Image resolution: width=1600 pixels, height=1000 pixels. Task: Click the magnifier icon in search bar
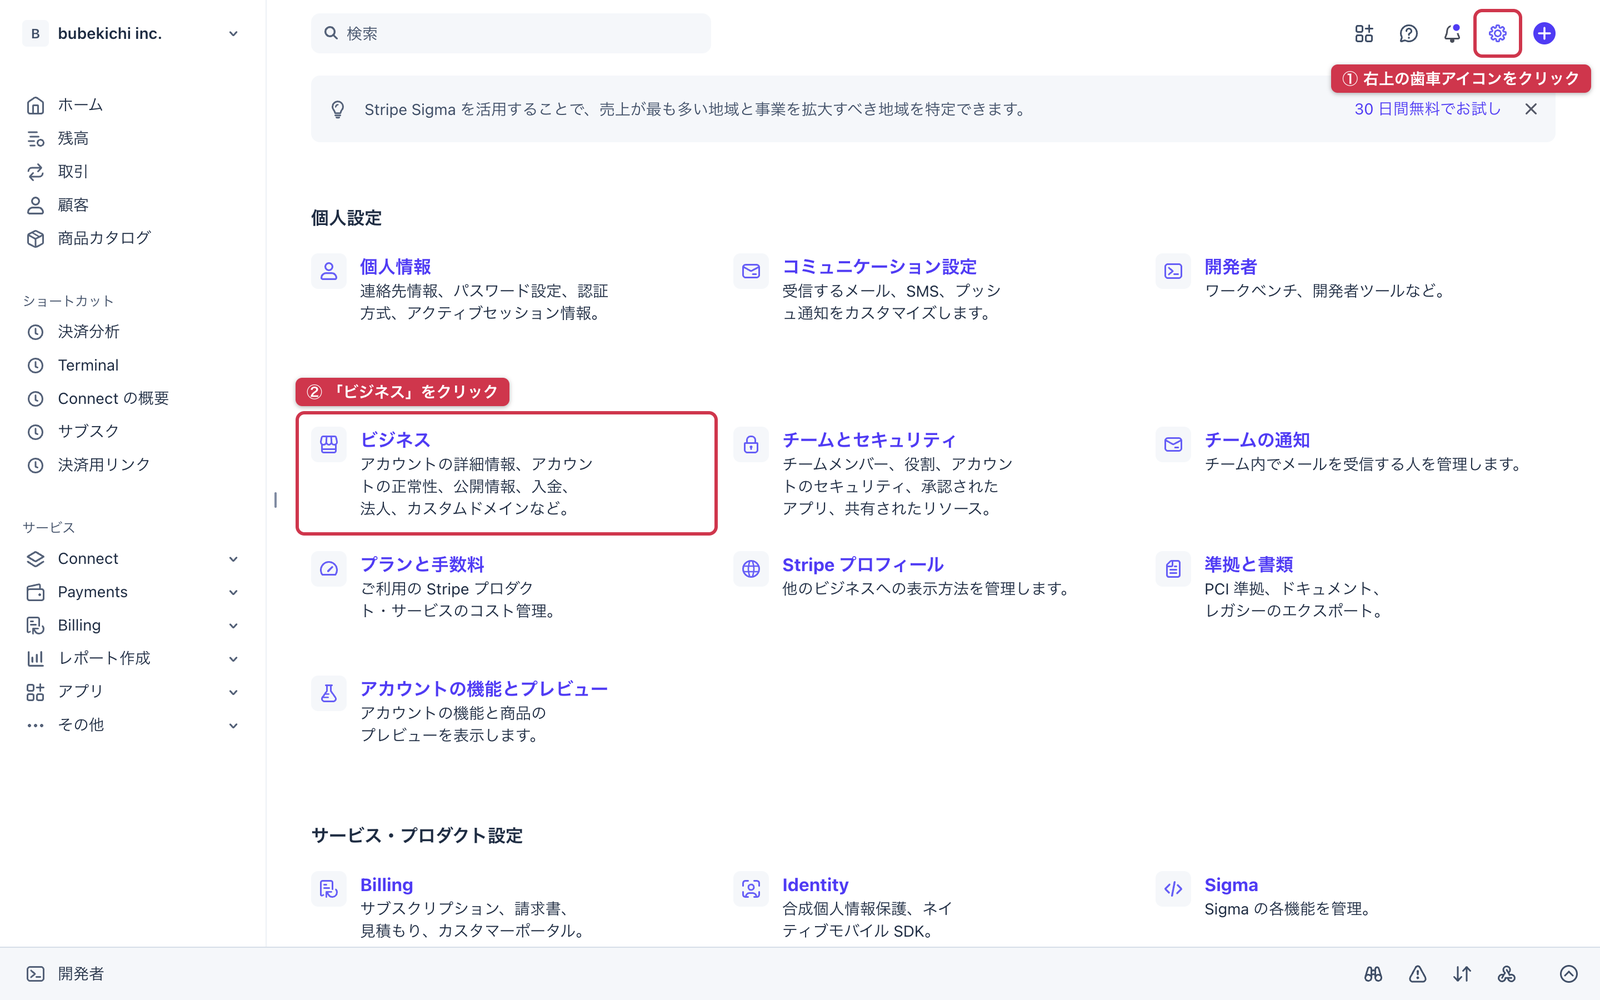click(x=331, y=33)
